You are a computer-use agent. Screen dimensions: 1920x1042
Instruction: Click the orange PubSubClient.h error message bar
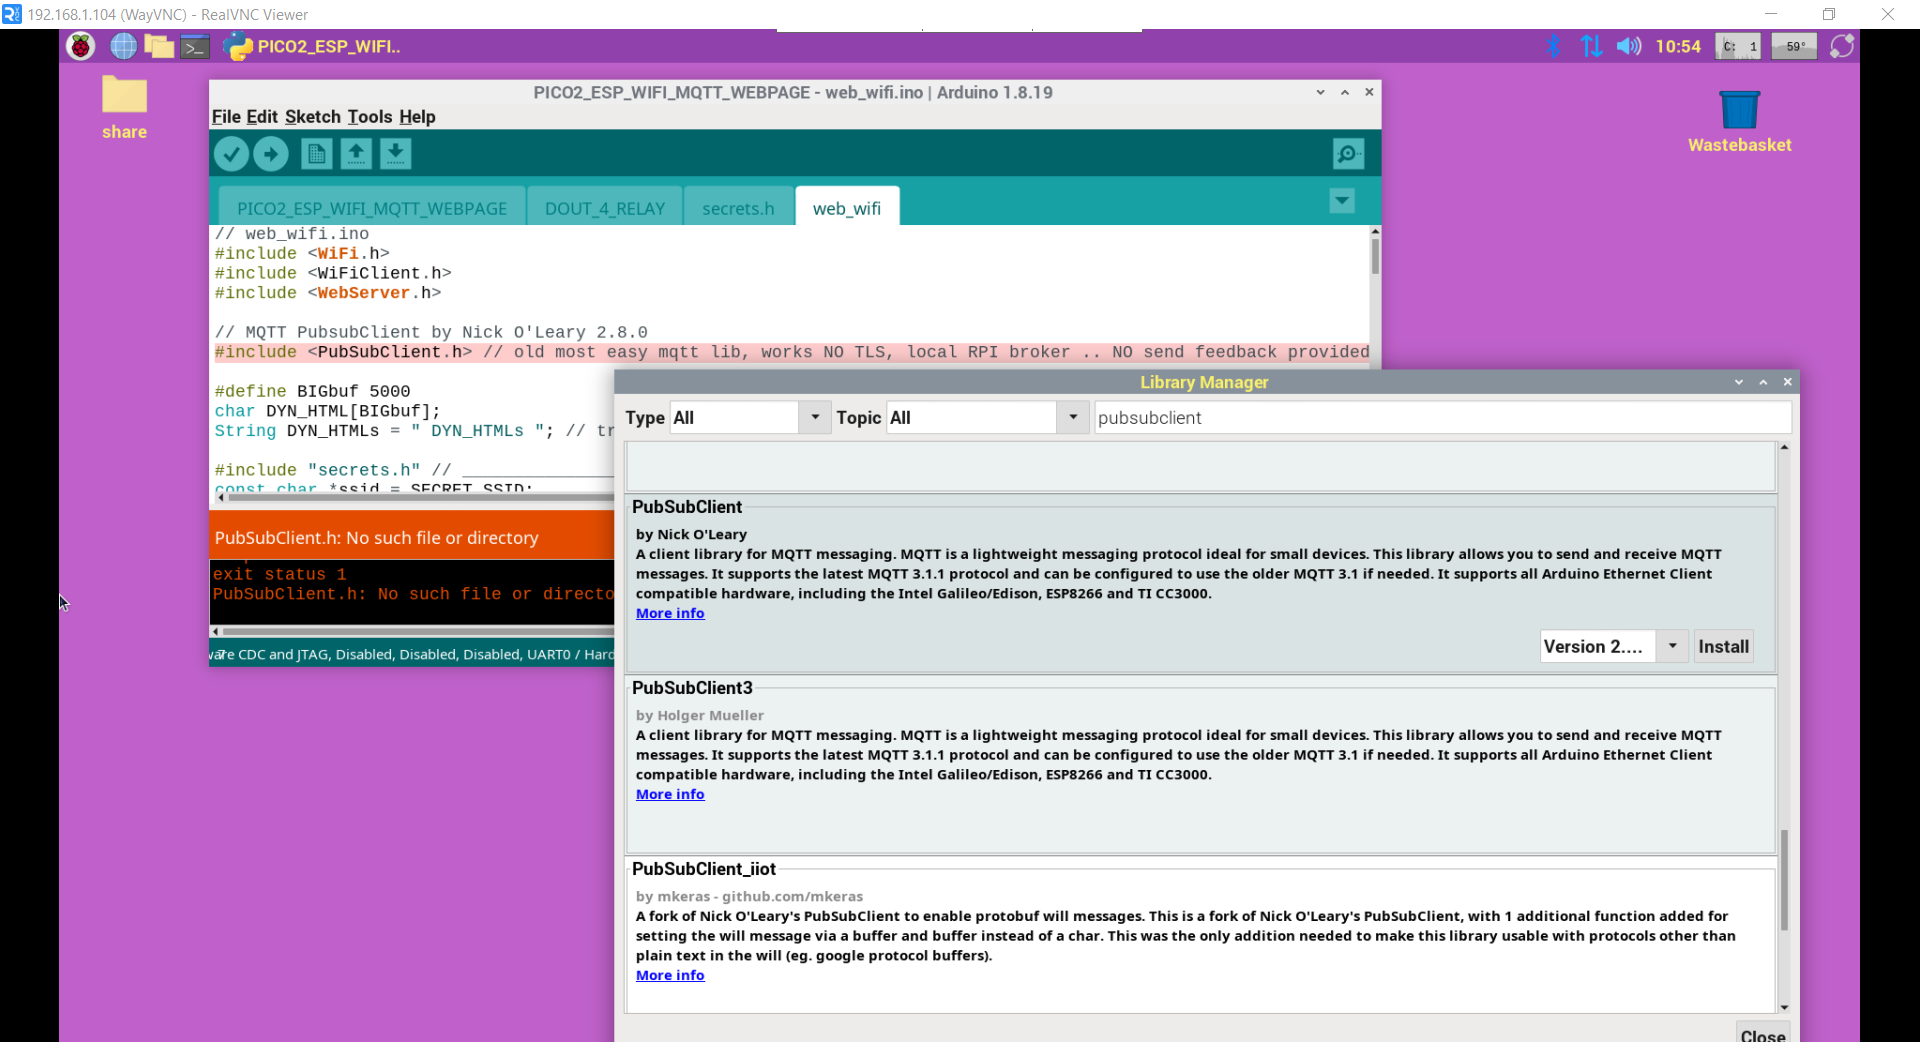(x=412, y=537)
